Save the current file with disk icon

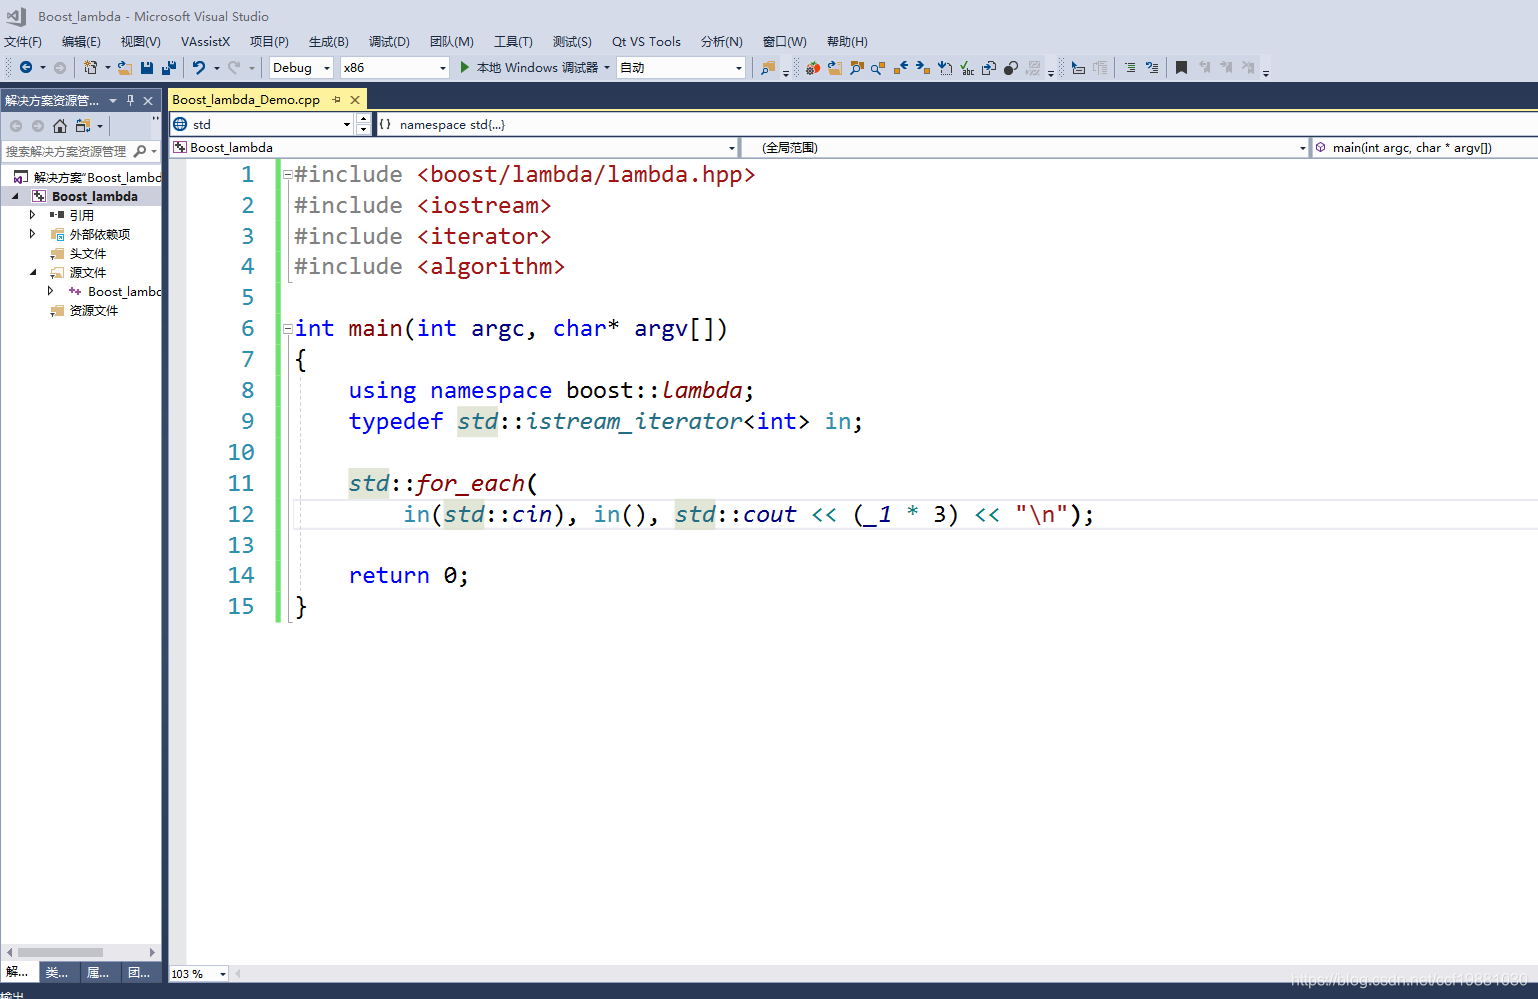pyautogui.click(x=147, y=68)
